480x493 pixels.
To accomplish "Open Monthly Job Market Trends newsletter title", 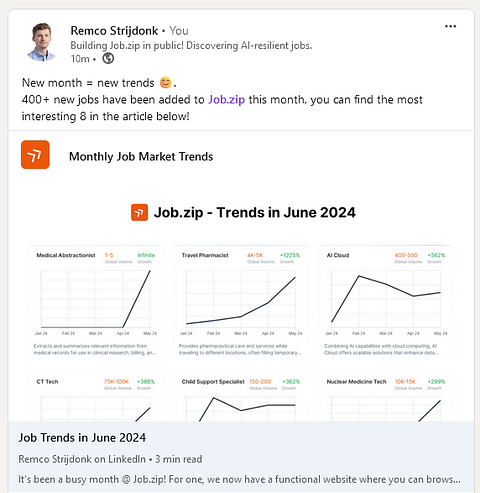I will click(x=141, y=156).
